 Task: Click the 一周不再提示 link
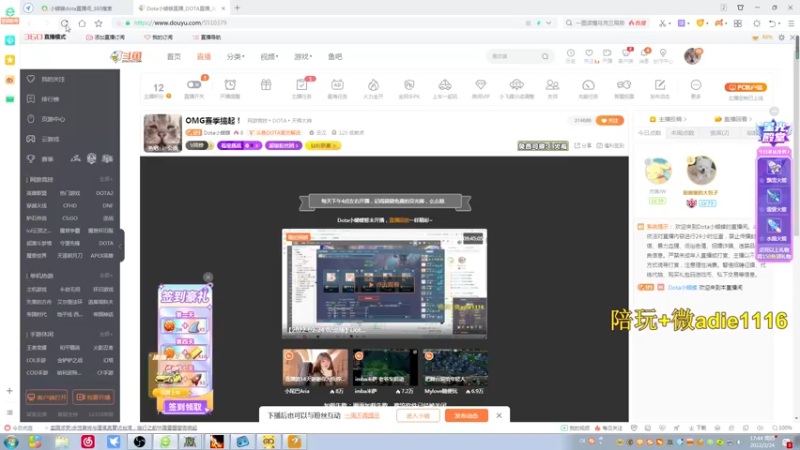click(362, 416)
